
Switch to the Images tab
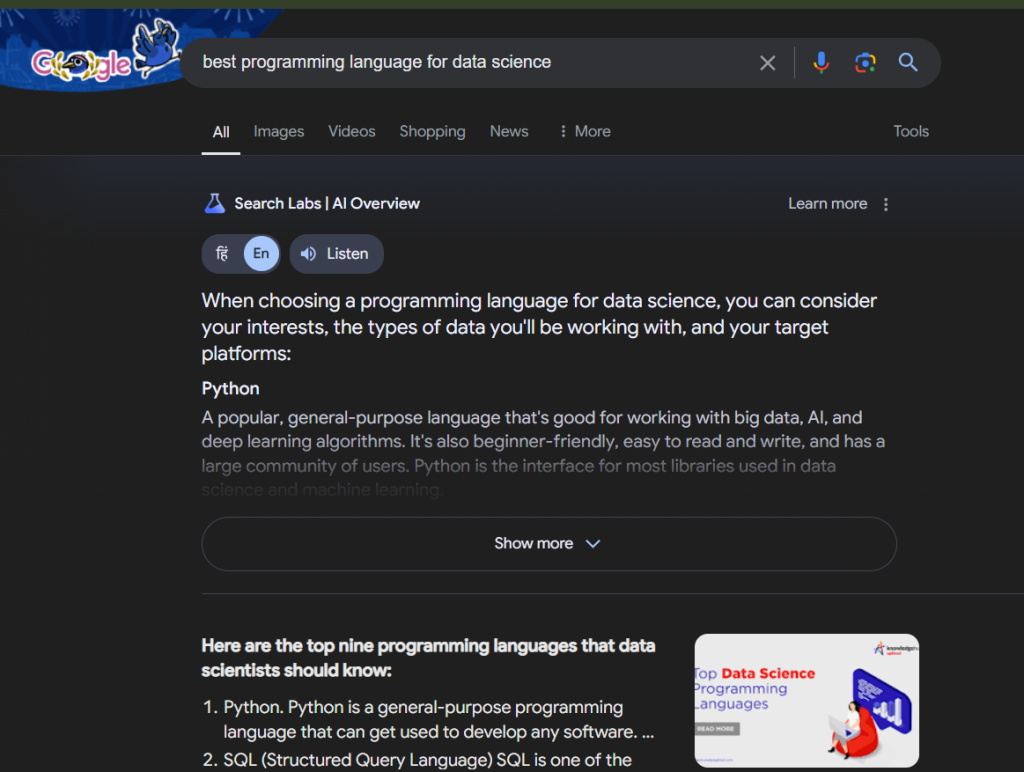(279, 131)
